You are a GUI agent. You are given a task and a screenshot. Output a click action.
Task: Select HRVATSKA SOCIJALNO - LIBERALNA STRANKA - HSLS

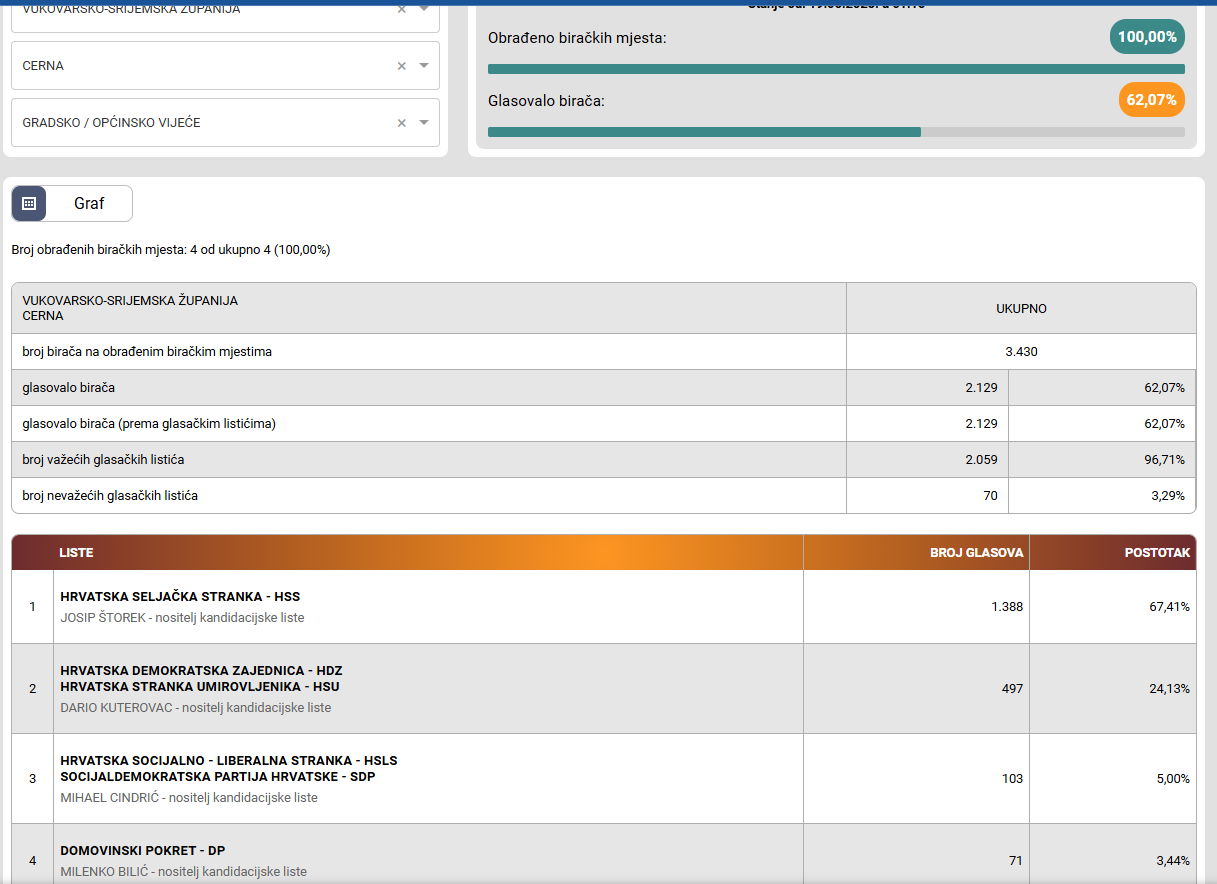(229, 761)
